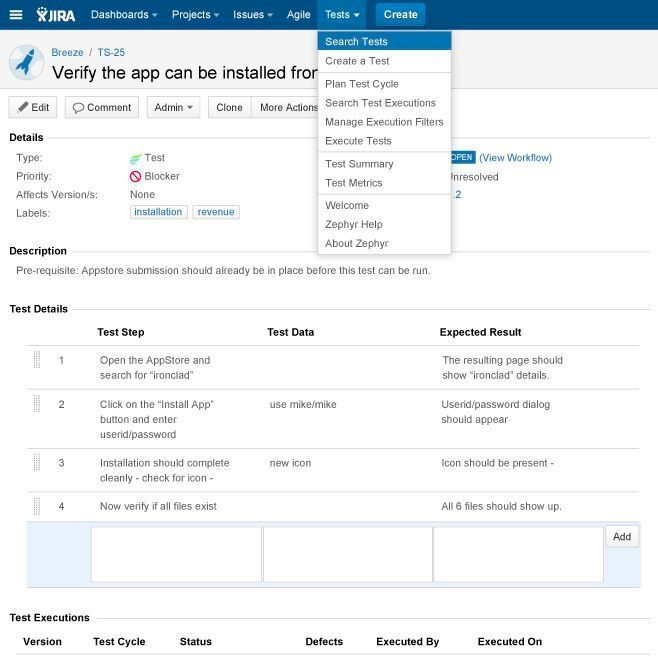Click the Breeze project rocket avatar
This screenshot has width=658, height=658.
point(26,63)
